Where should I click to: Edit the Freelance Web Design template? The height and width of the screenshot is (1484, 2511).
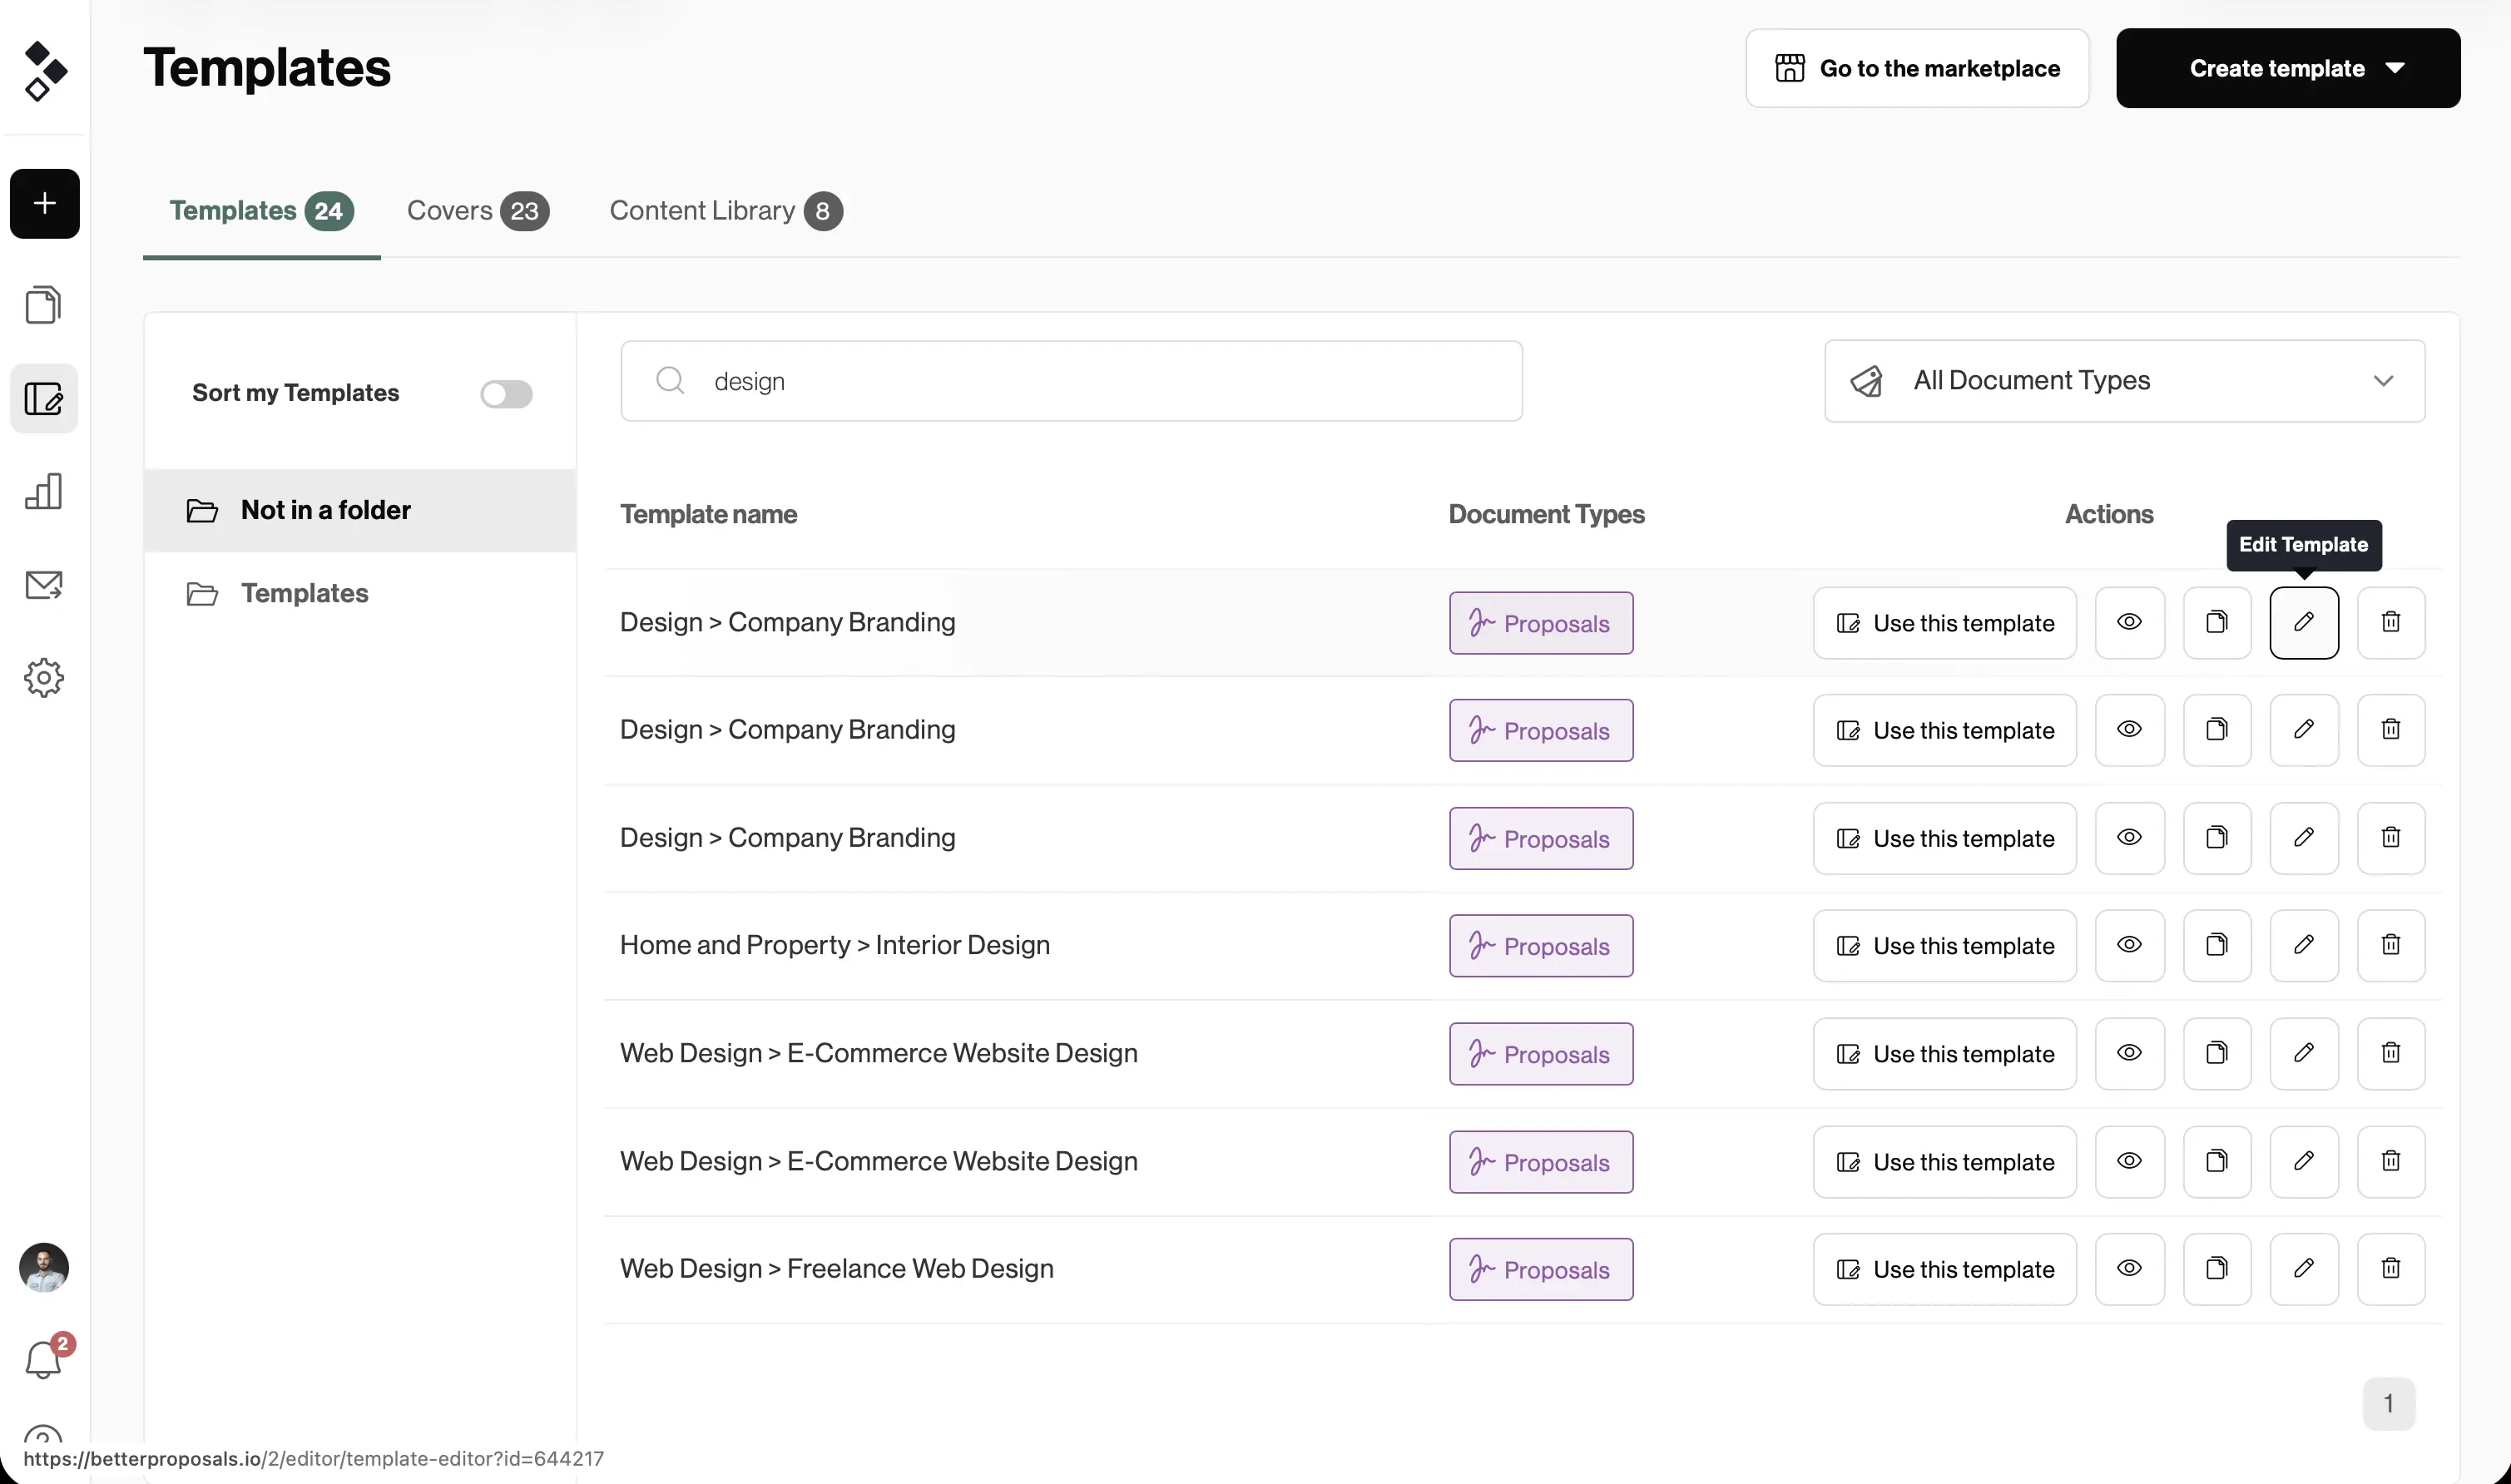pos(2304,1270)
